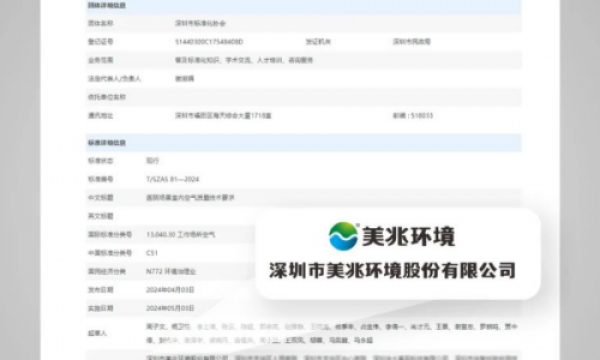
Task: Click the 登记证号 label
Action: 101,42
